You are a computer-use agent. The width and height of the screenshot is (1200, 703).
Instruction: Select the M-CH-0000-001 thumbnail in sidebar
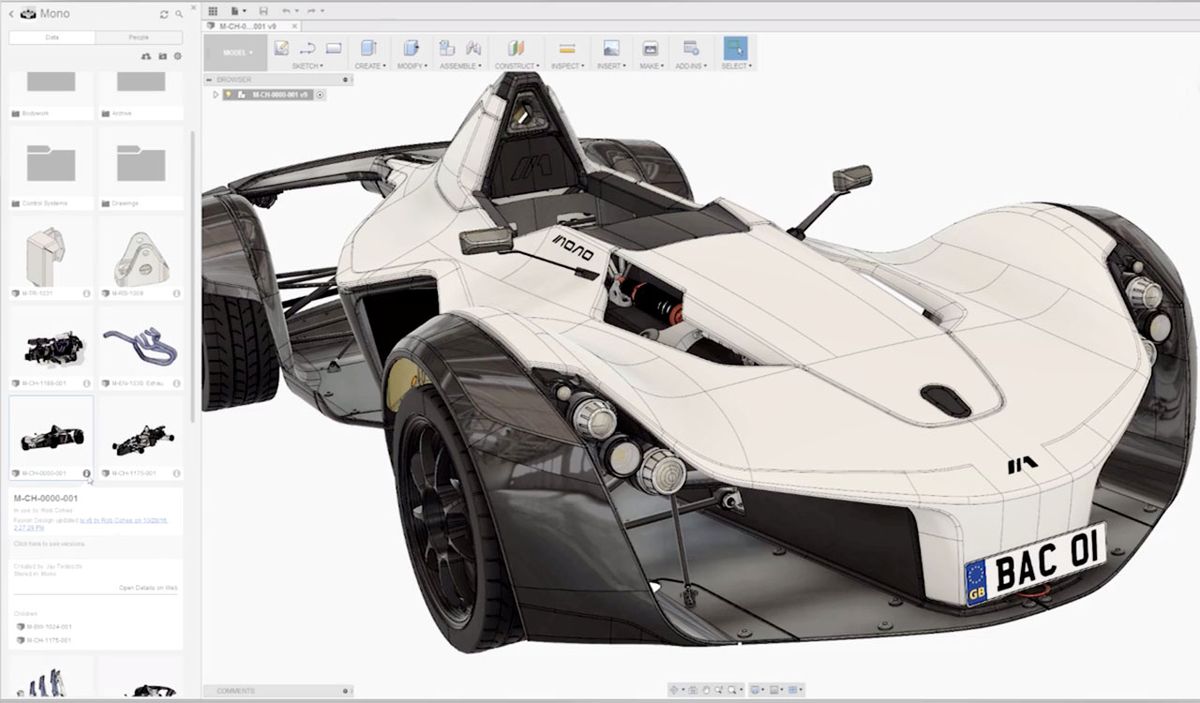50,437
